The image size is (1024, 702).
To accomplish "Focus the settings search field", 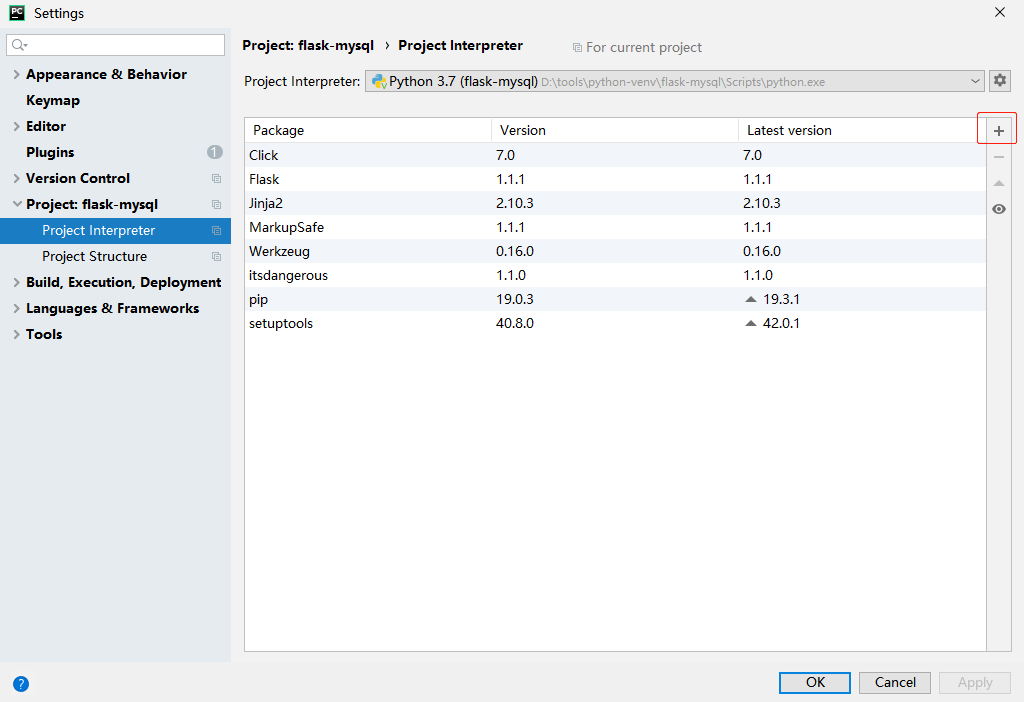I will (x=116, y=44).
